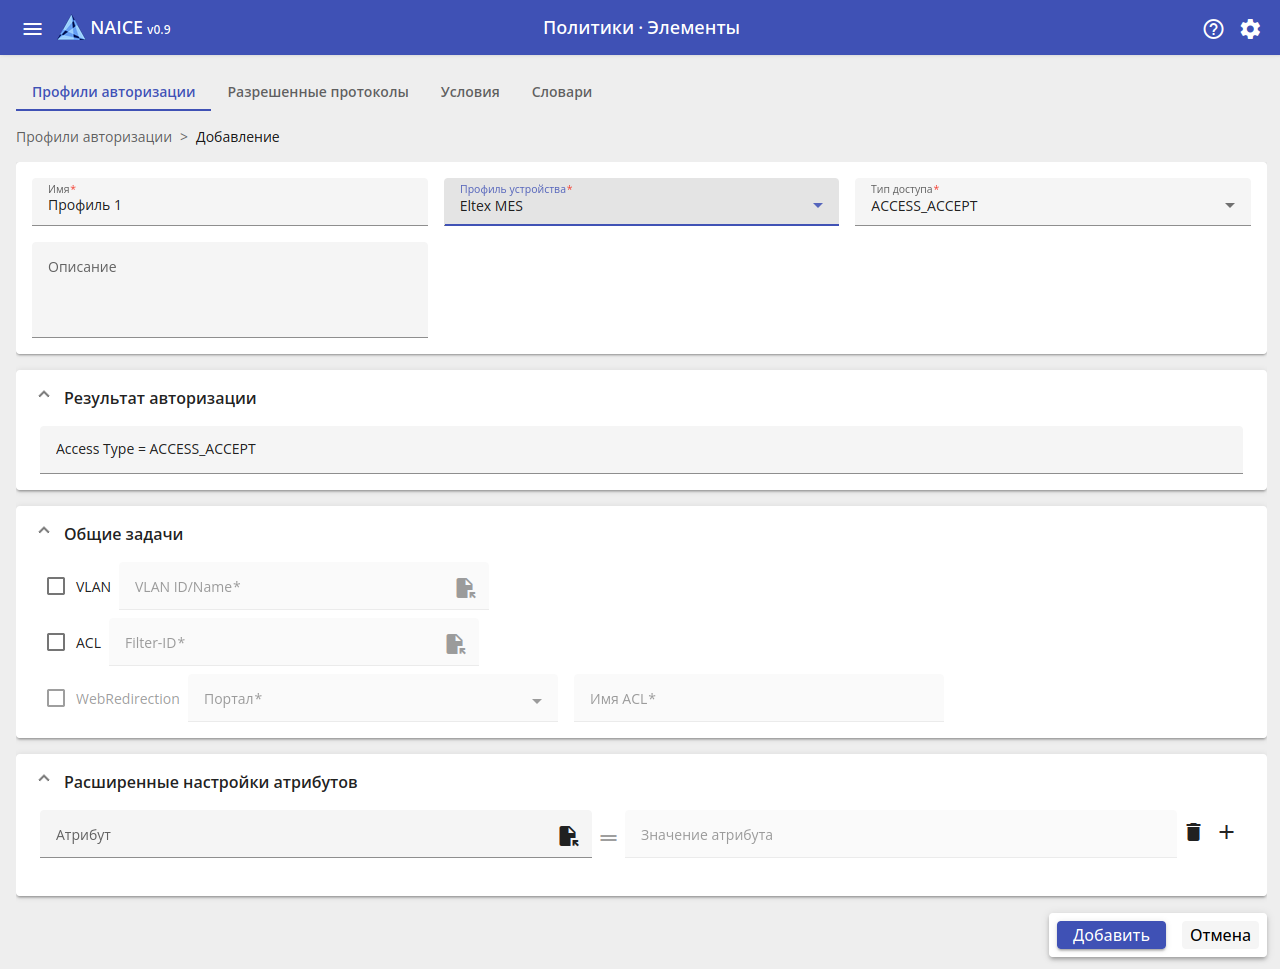Open the settings gear icon
Viewport: 1280px width, 969px height.
1250,29
